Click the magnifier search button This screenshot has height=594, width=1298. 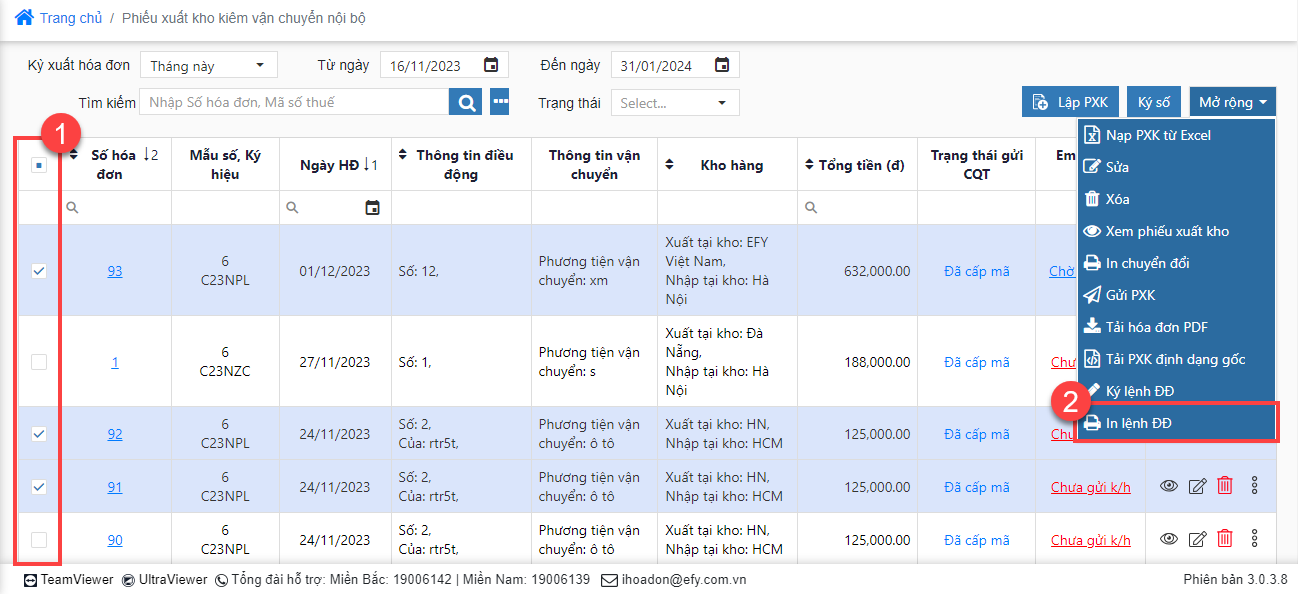(465, 102)
